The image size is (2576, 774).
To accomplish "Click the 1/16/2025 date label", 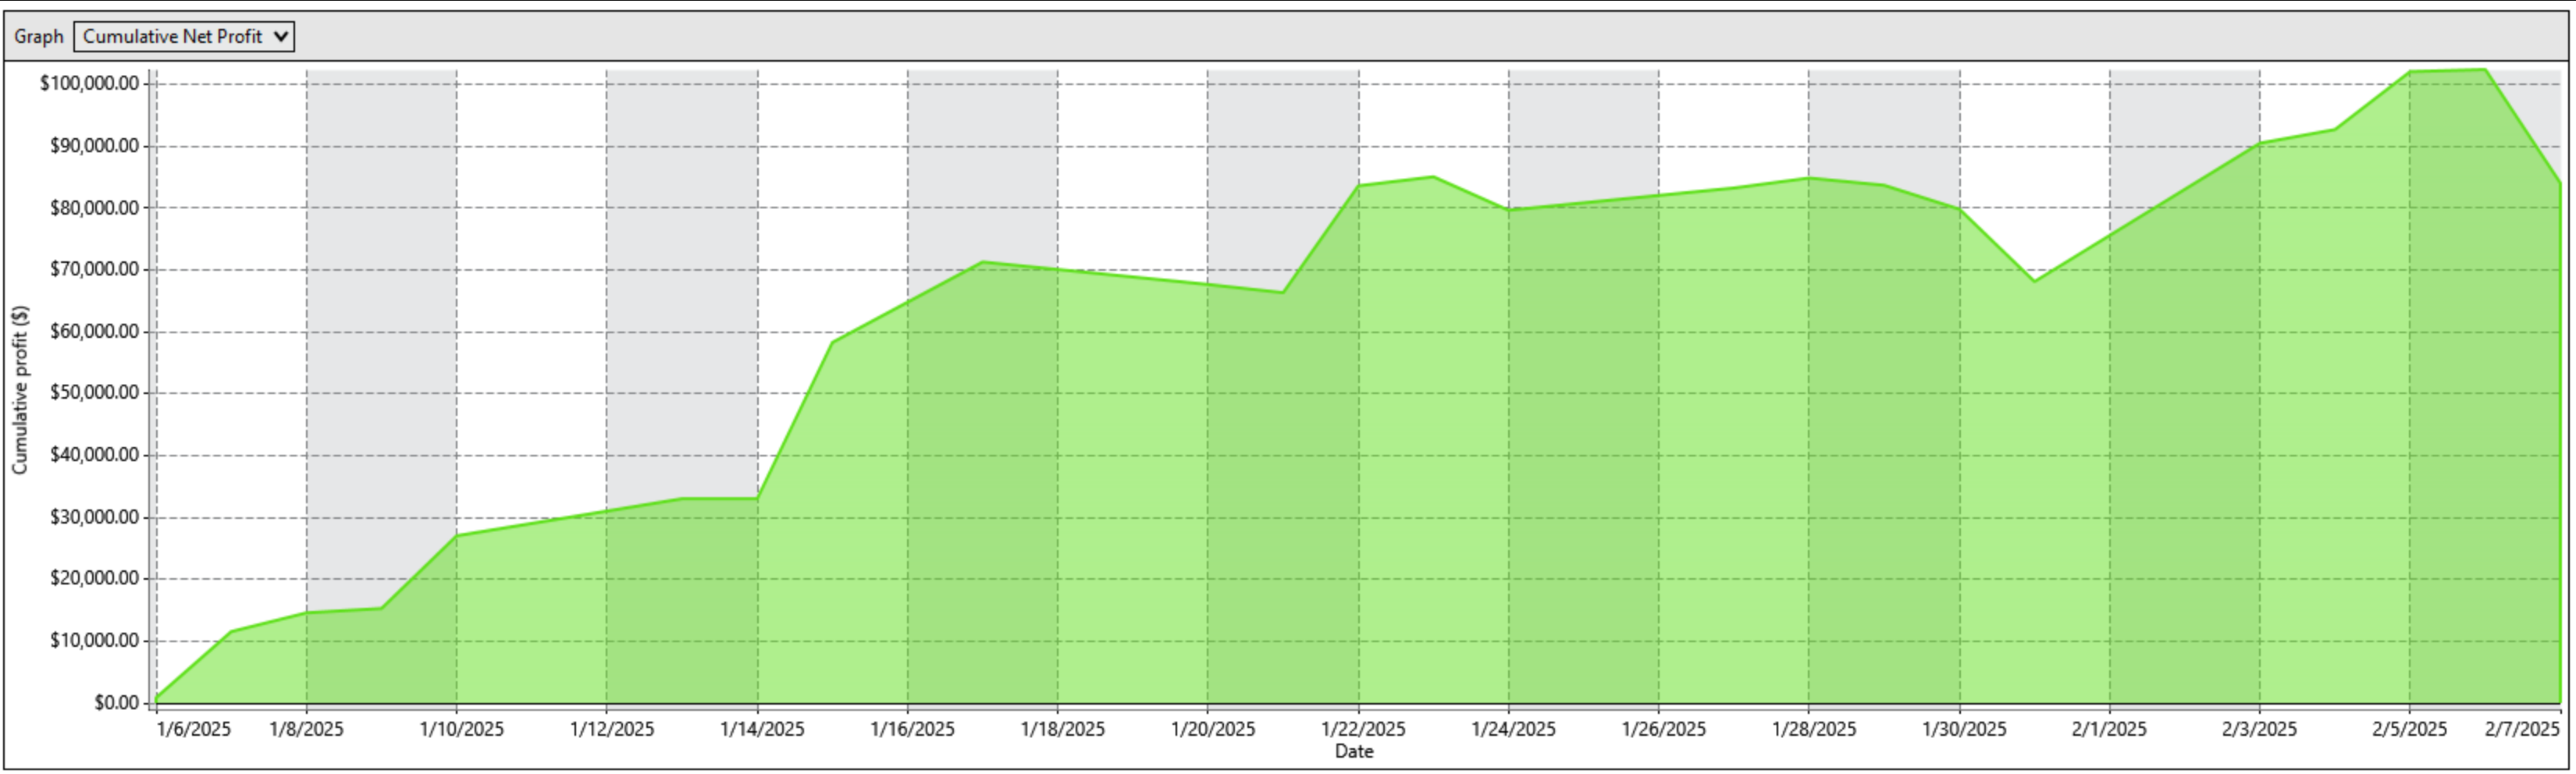I will 913,729.
